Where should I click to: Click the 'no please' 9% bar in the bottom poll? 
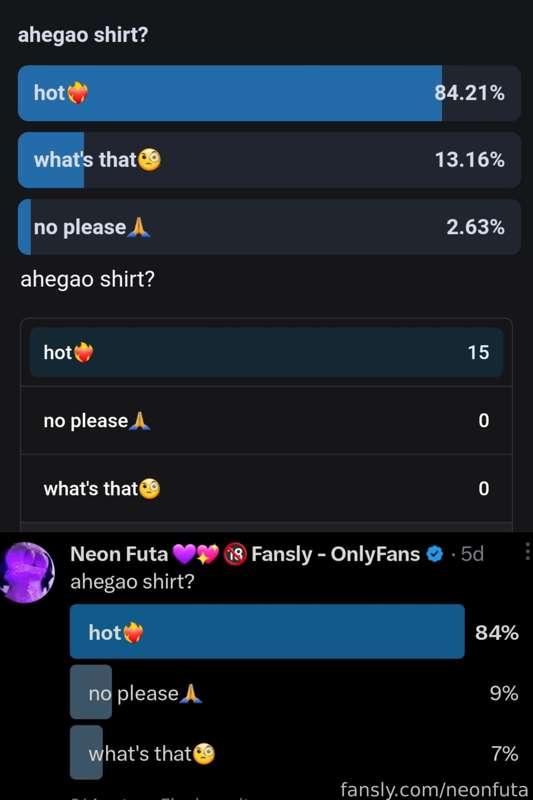[x=294, y=692]
